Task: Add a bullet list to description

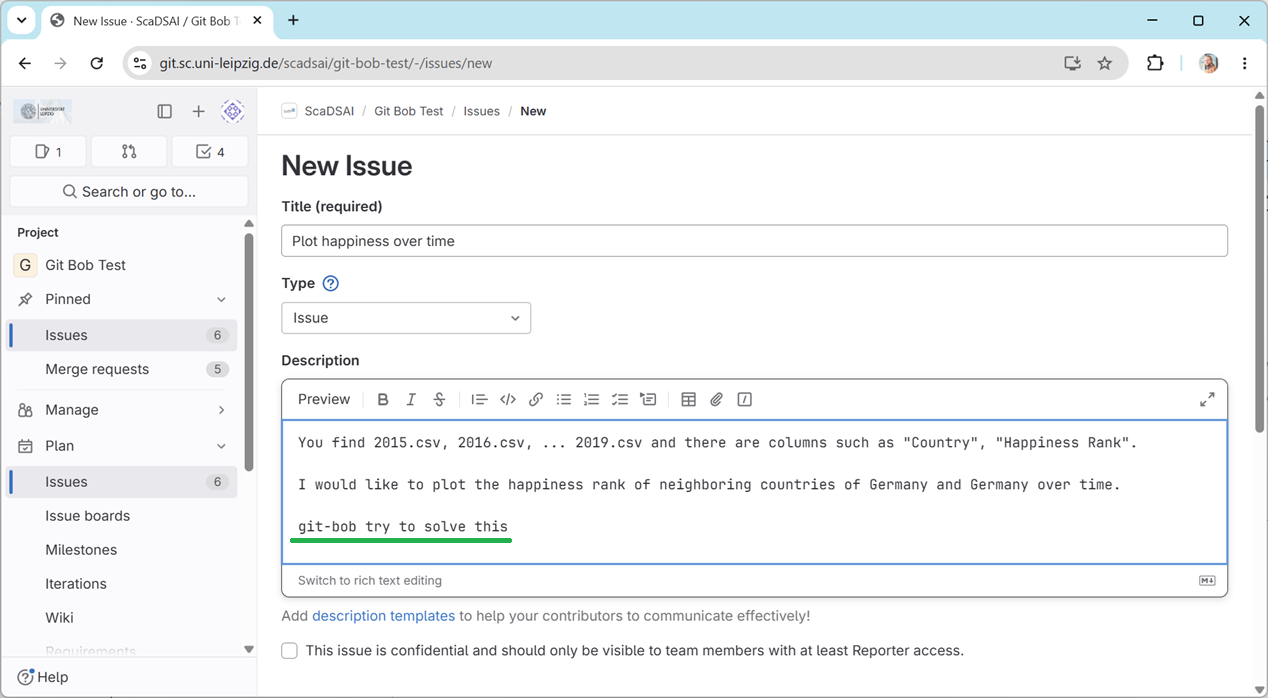Action: [x=564, y=399]
